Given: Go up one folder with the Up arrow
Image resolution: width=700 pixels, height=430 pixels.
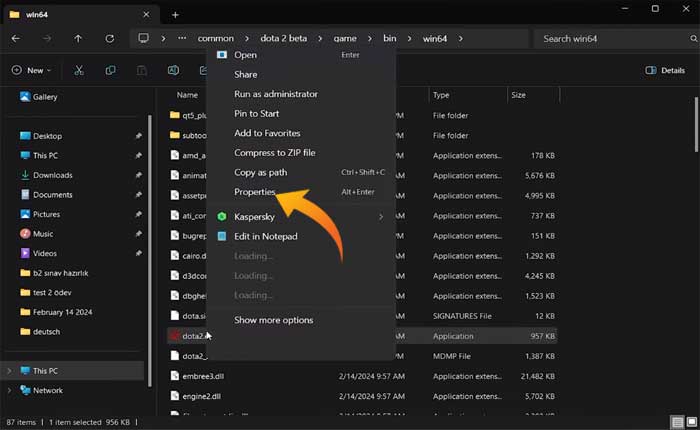Looking at the screenshot, I should coord(79,39).
